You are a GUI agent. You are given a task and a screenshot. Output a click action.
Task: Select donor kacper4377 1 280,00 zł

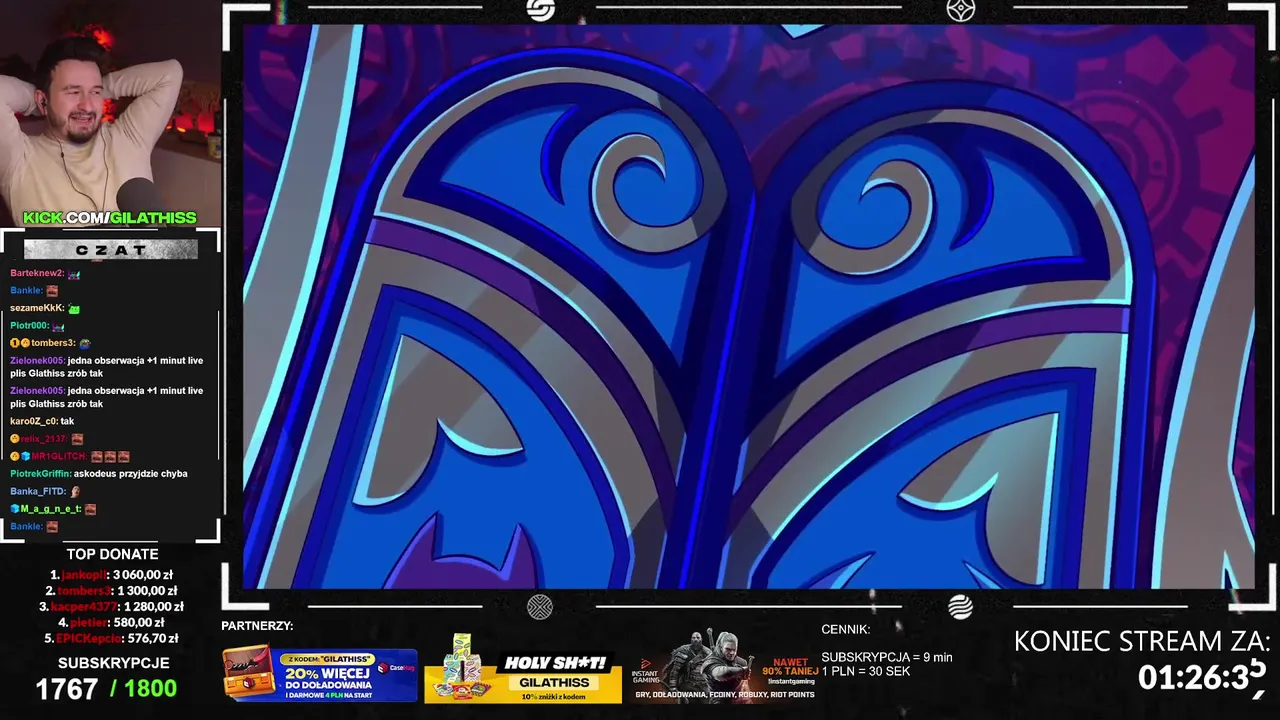(x=111, y=607)
